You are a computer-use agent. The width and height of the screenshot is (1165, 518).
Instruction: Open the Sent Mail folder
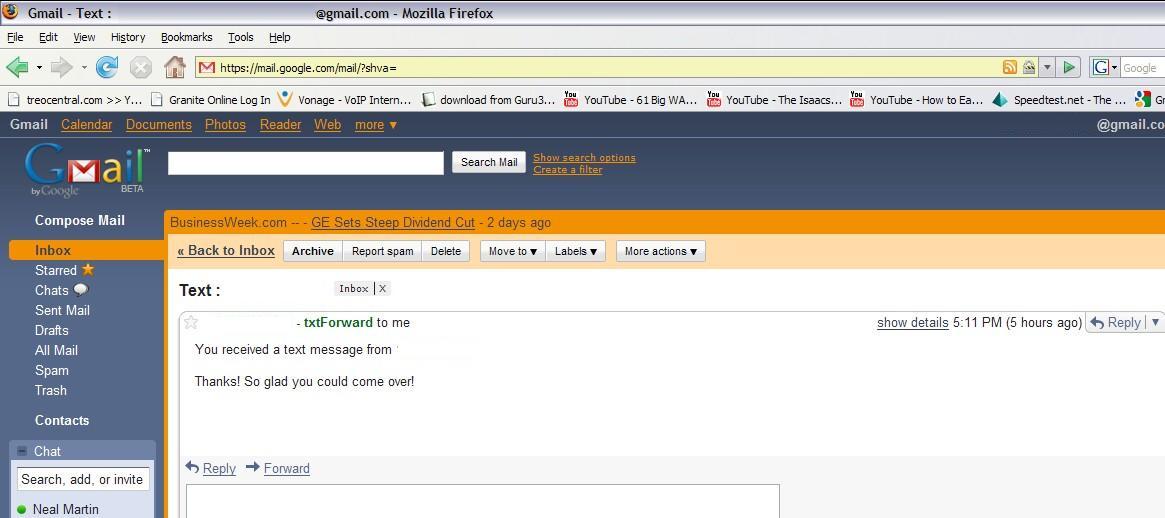[62, 310]
